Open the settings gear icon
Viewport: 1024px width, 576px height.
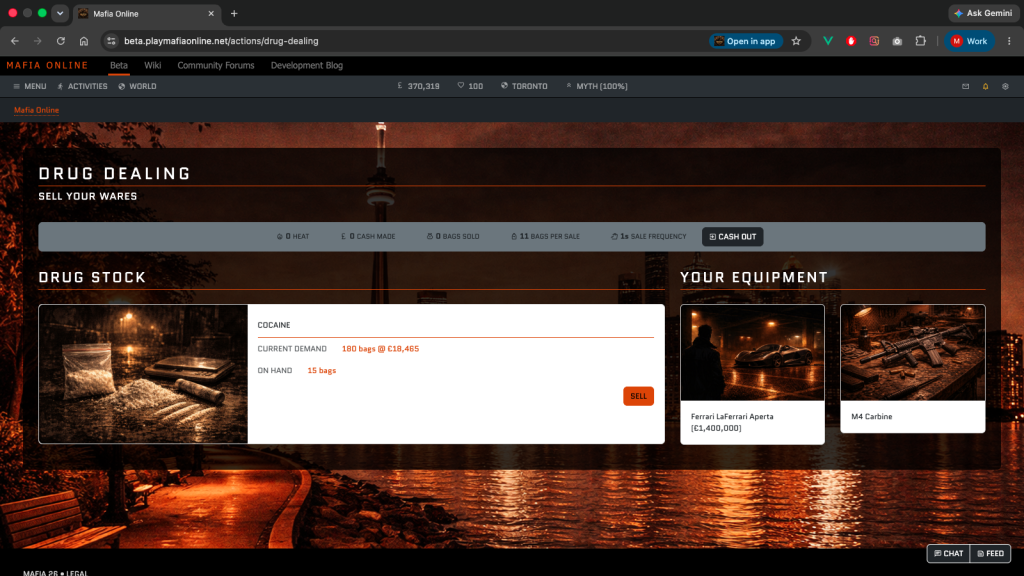click(1005, 86)
